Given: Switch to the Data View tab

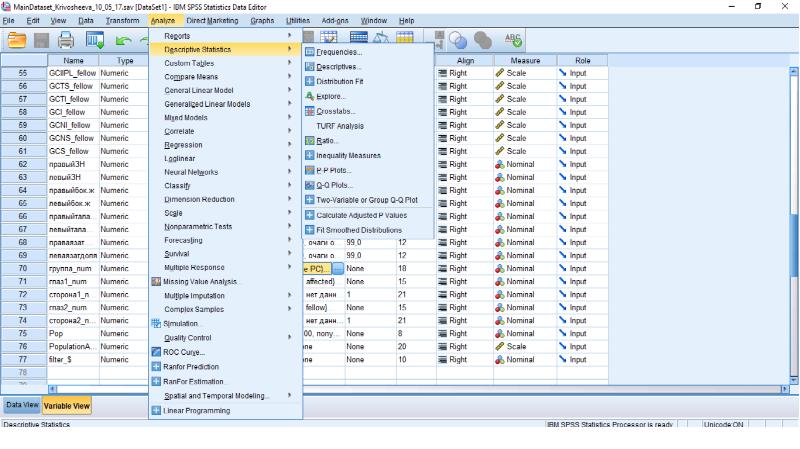Looking at the screenshot, I should tap(22, 405).
